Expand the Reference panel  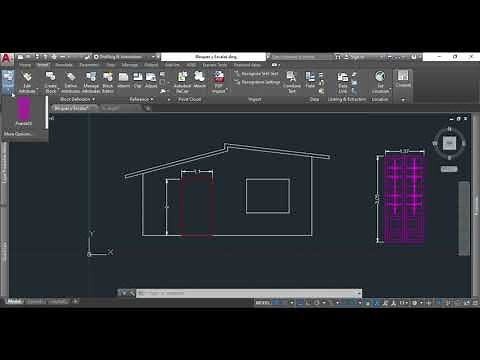point(141,99)
